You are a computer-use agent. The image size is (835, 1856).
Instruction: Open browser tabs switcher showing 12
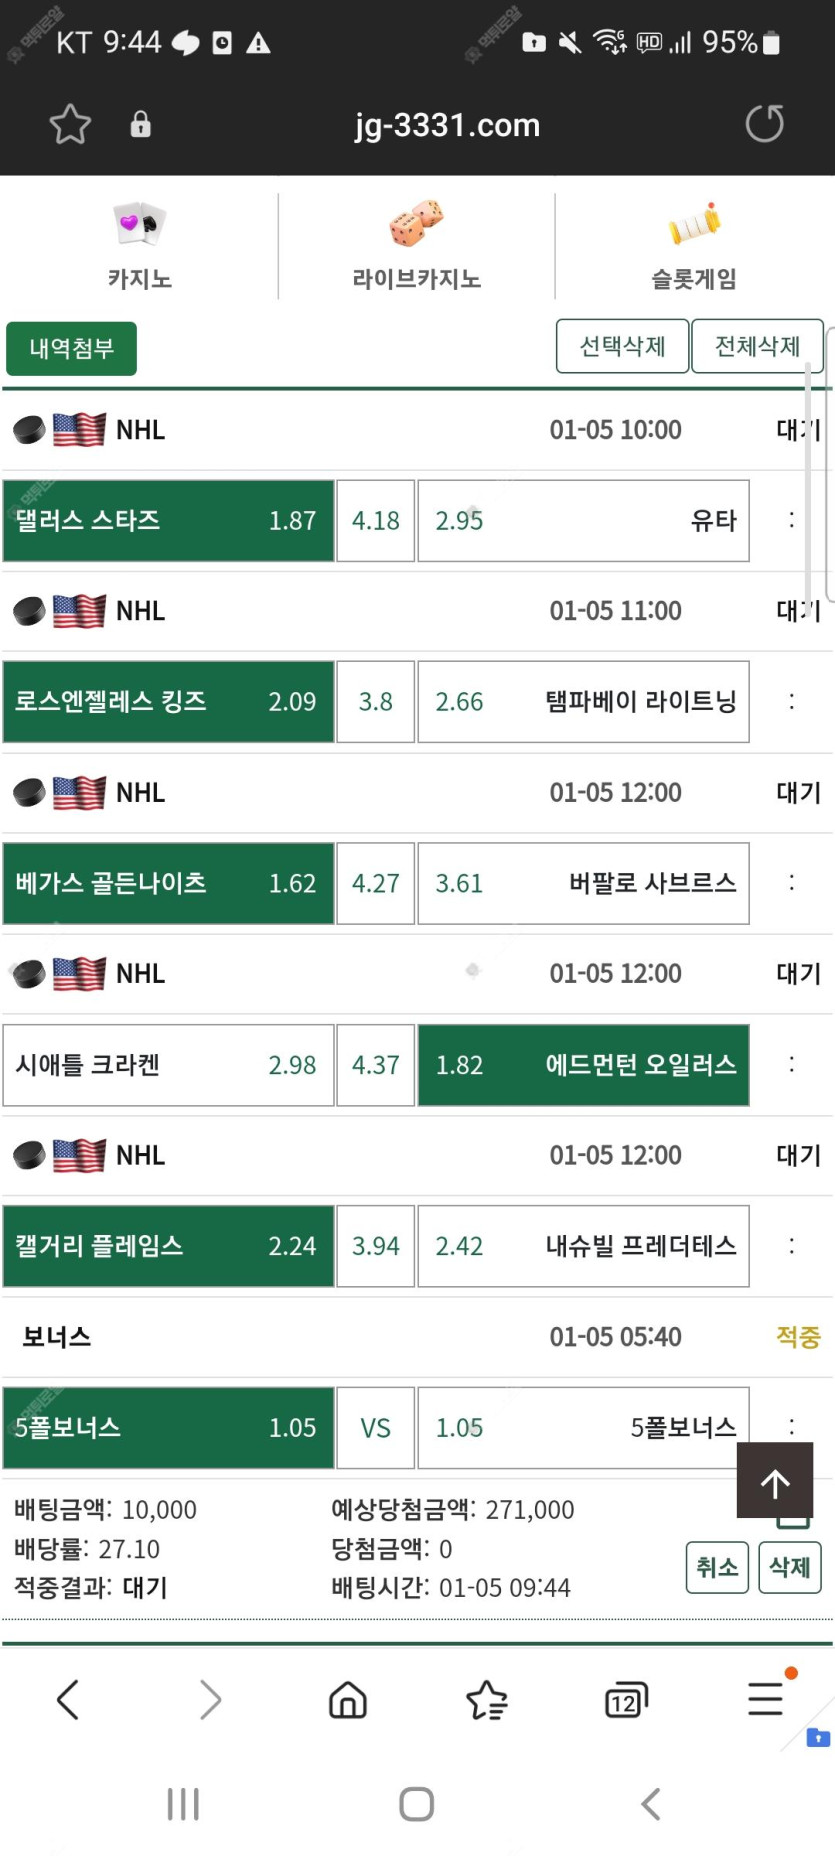(x=626, y=1699)
